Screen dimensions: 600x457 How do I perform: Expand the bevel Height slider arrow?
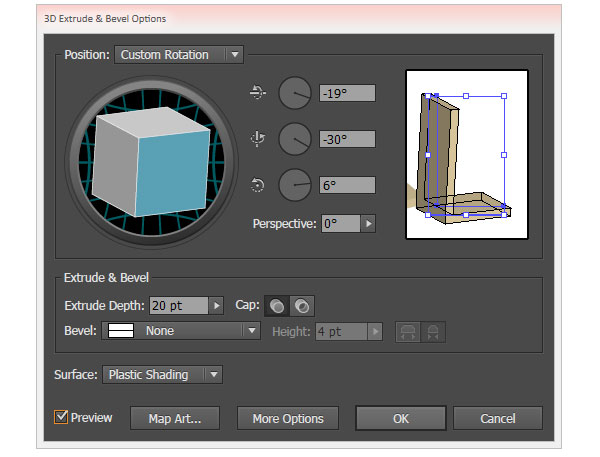tap(375, 332)
